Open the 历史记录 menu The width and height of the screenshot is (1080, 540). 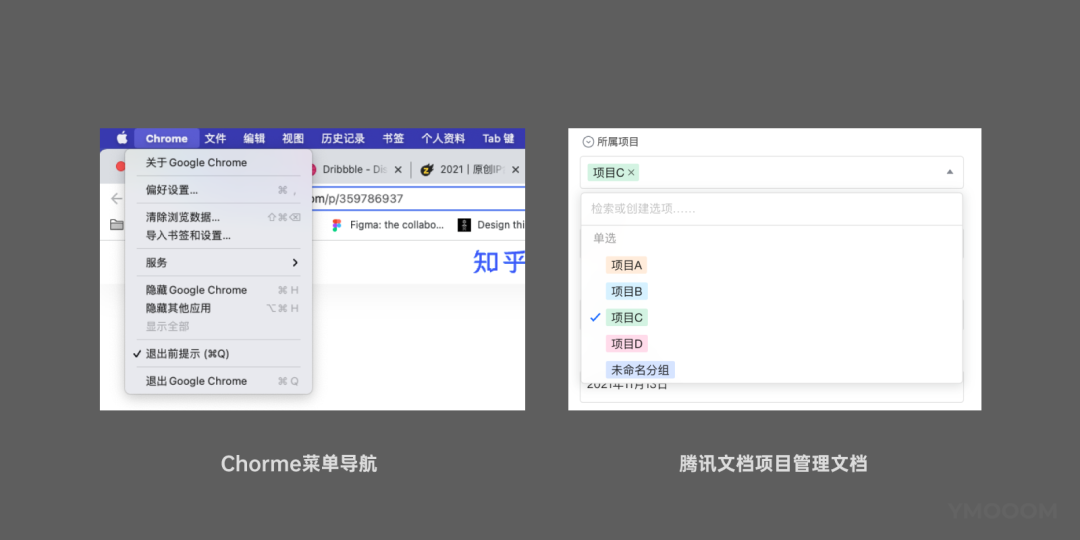[x=342, y=138]
